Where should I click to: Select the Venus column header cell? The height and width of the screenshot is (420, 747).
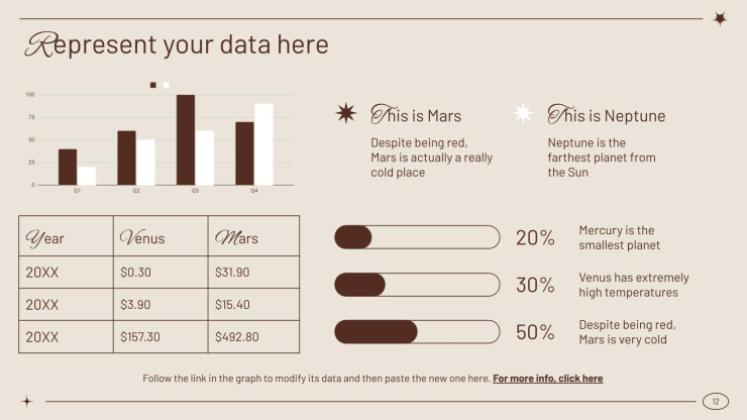(161, 236)
